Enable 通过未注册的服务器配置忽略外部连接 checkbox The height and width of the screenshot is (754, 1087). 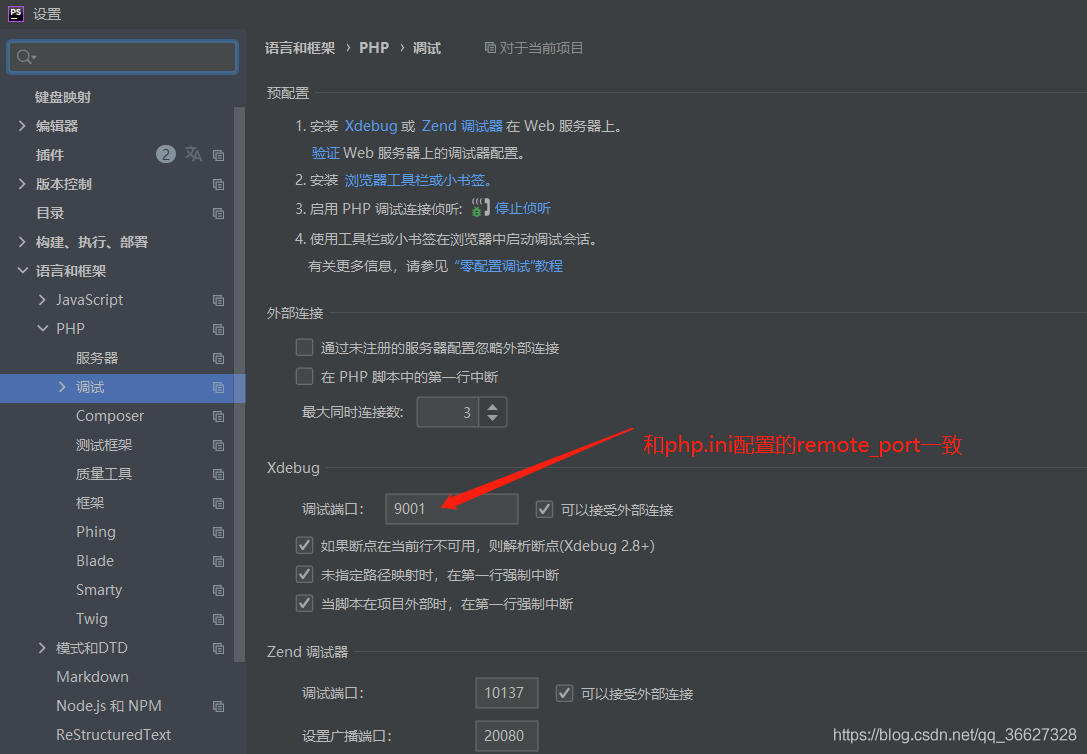304,347
